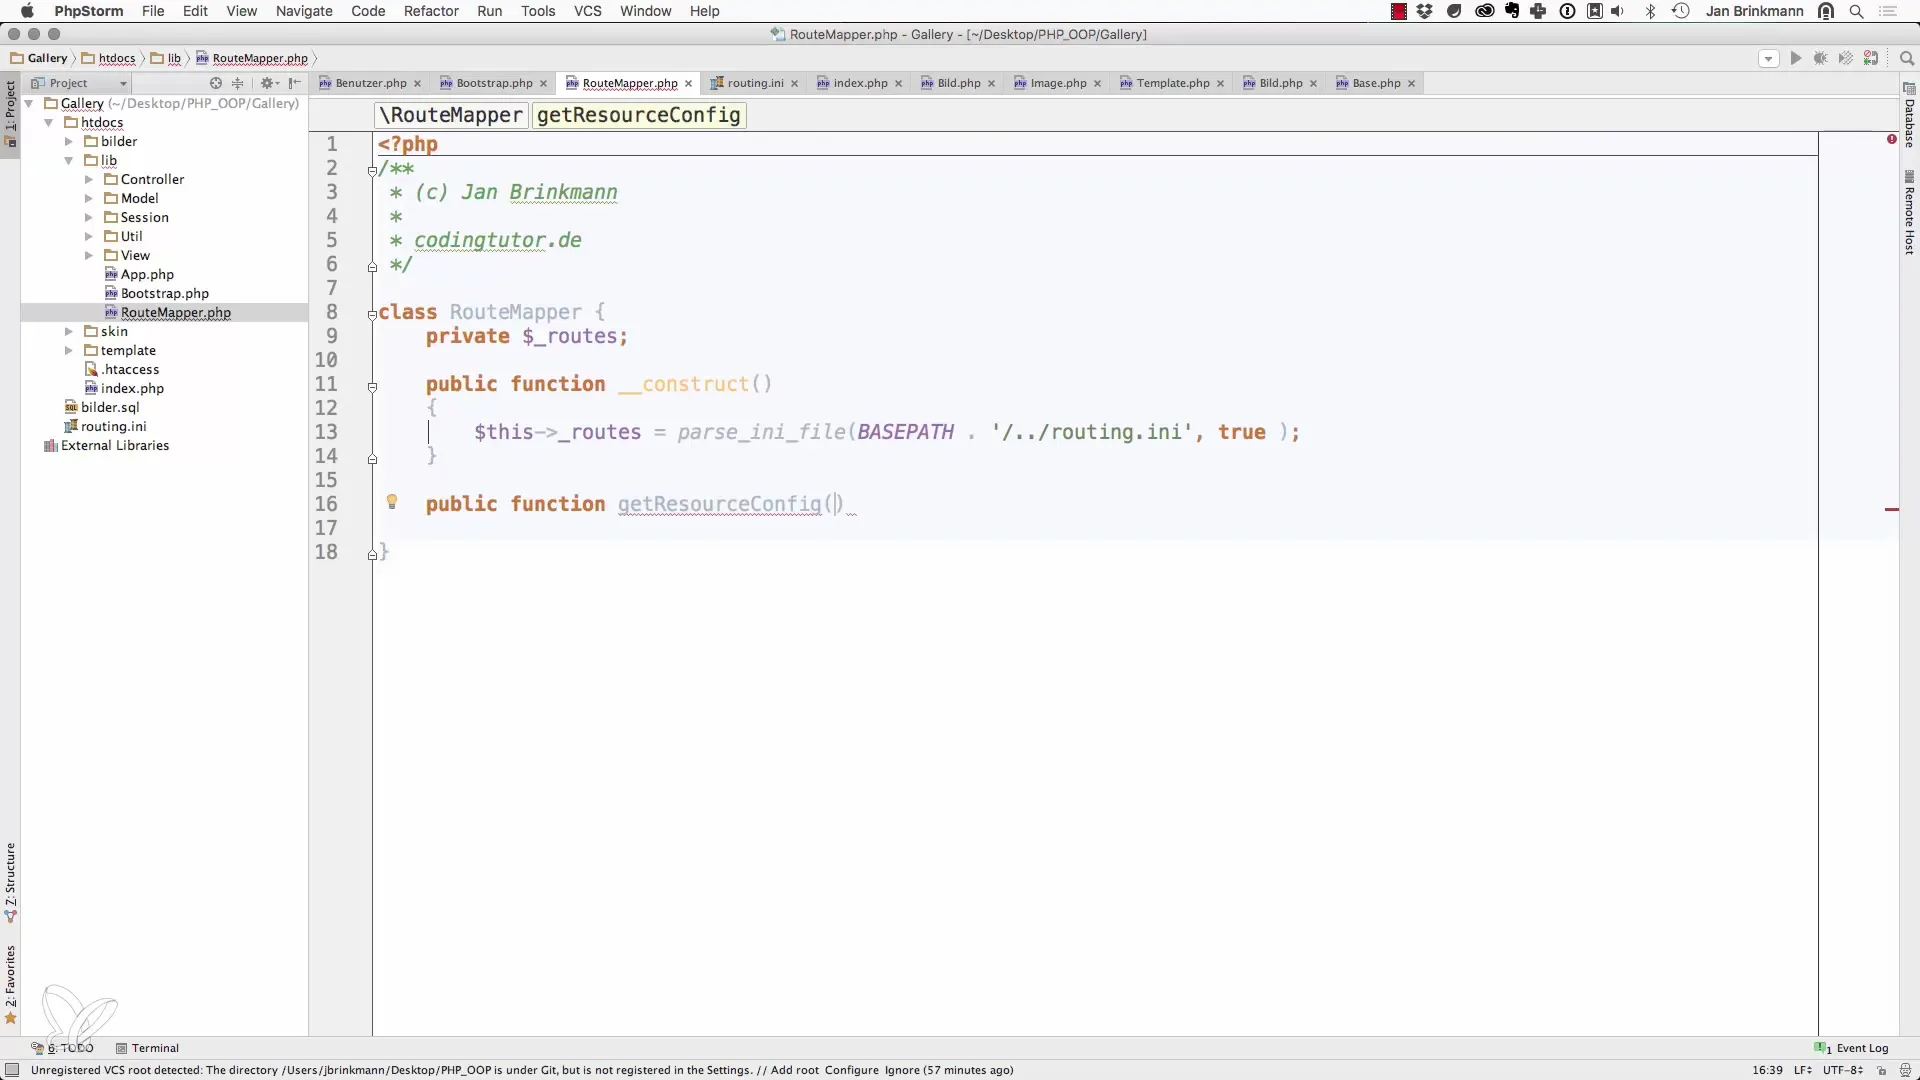Jump to red error stripe marker
Screen dimensions: 1920x1080
point(1891,510)
